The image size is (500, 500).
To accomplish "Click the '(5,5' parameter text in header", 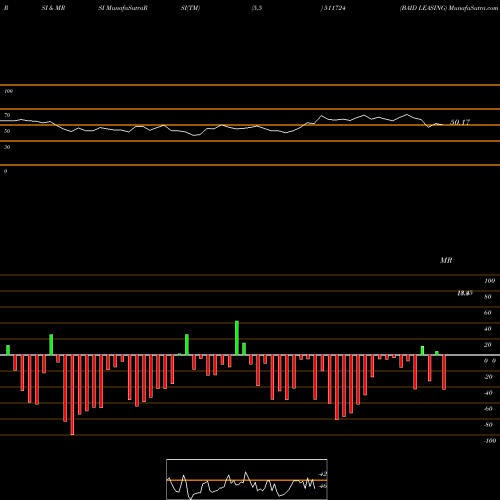I will tap(257, 8).
